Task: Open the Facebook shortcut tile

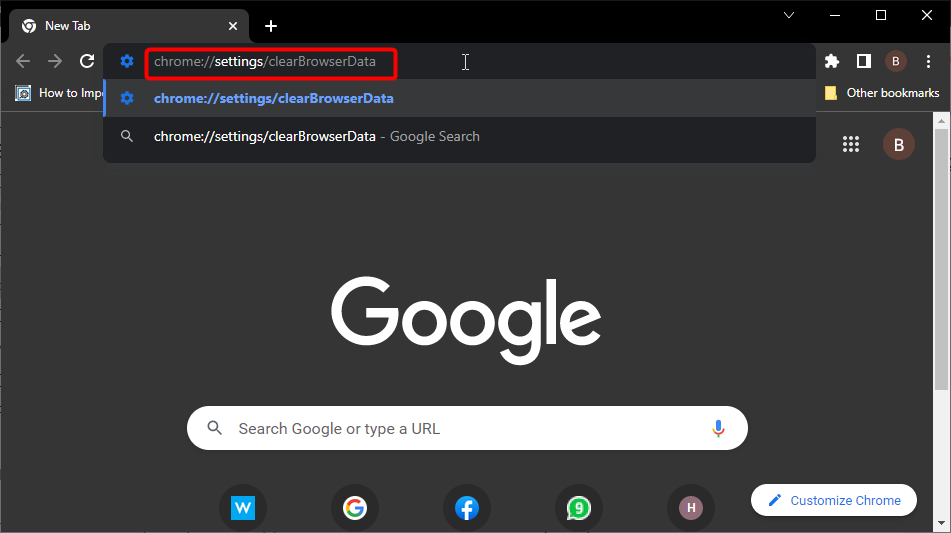Action: pos(466,508)
